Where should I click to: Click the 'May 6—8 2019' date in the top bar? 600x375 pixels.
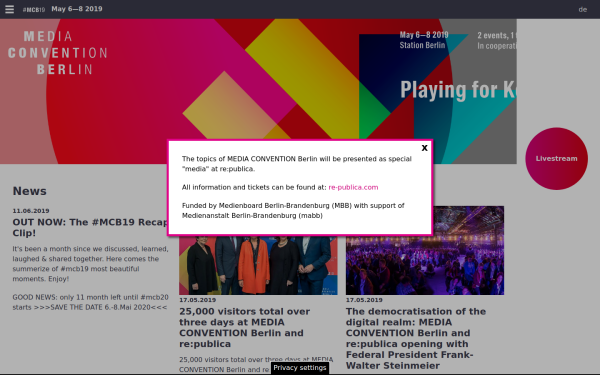point(77,9)
